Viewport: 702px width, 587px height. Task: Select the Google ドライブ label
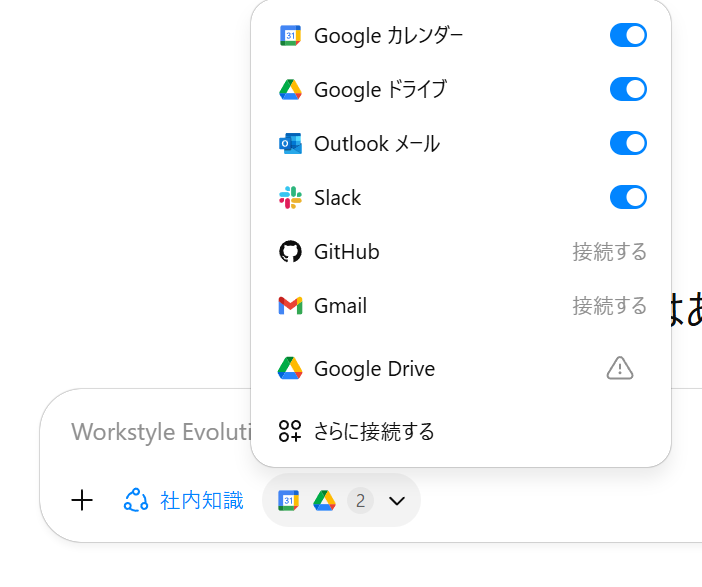point(381,90)
